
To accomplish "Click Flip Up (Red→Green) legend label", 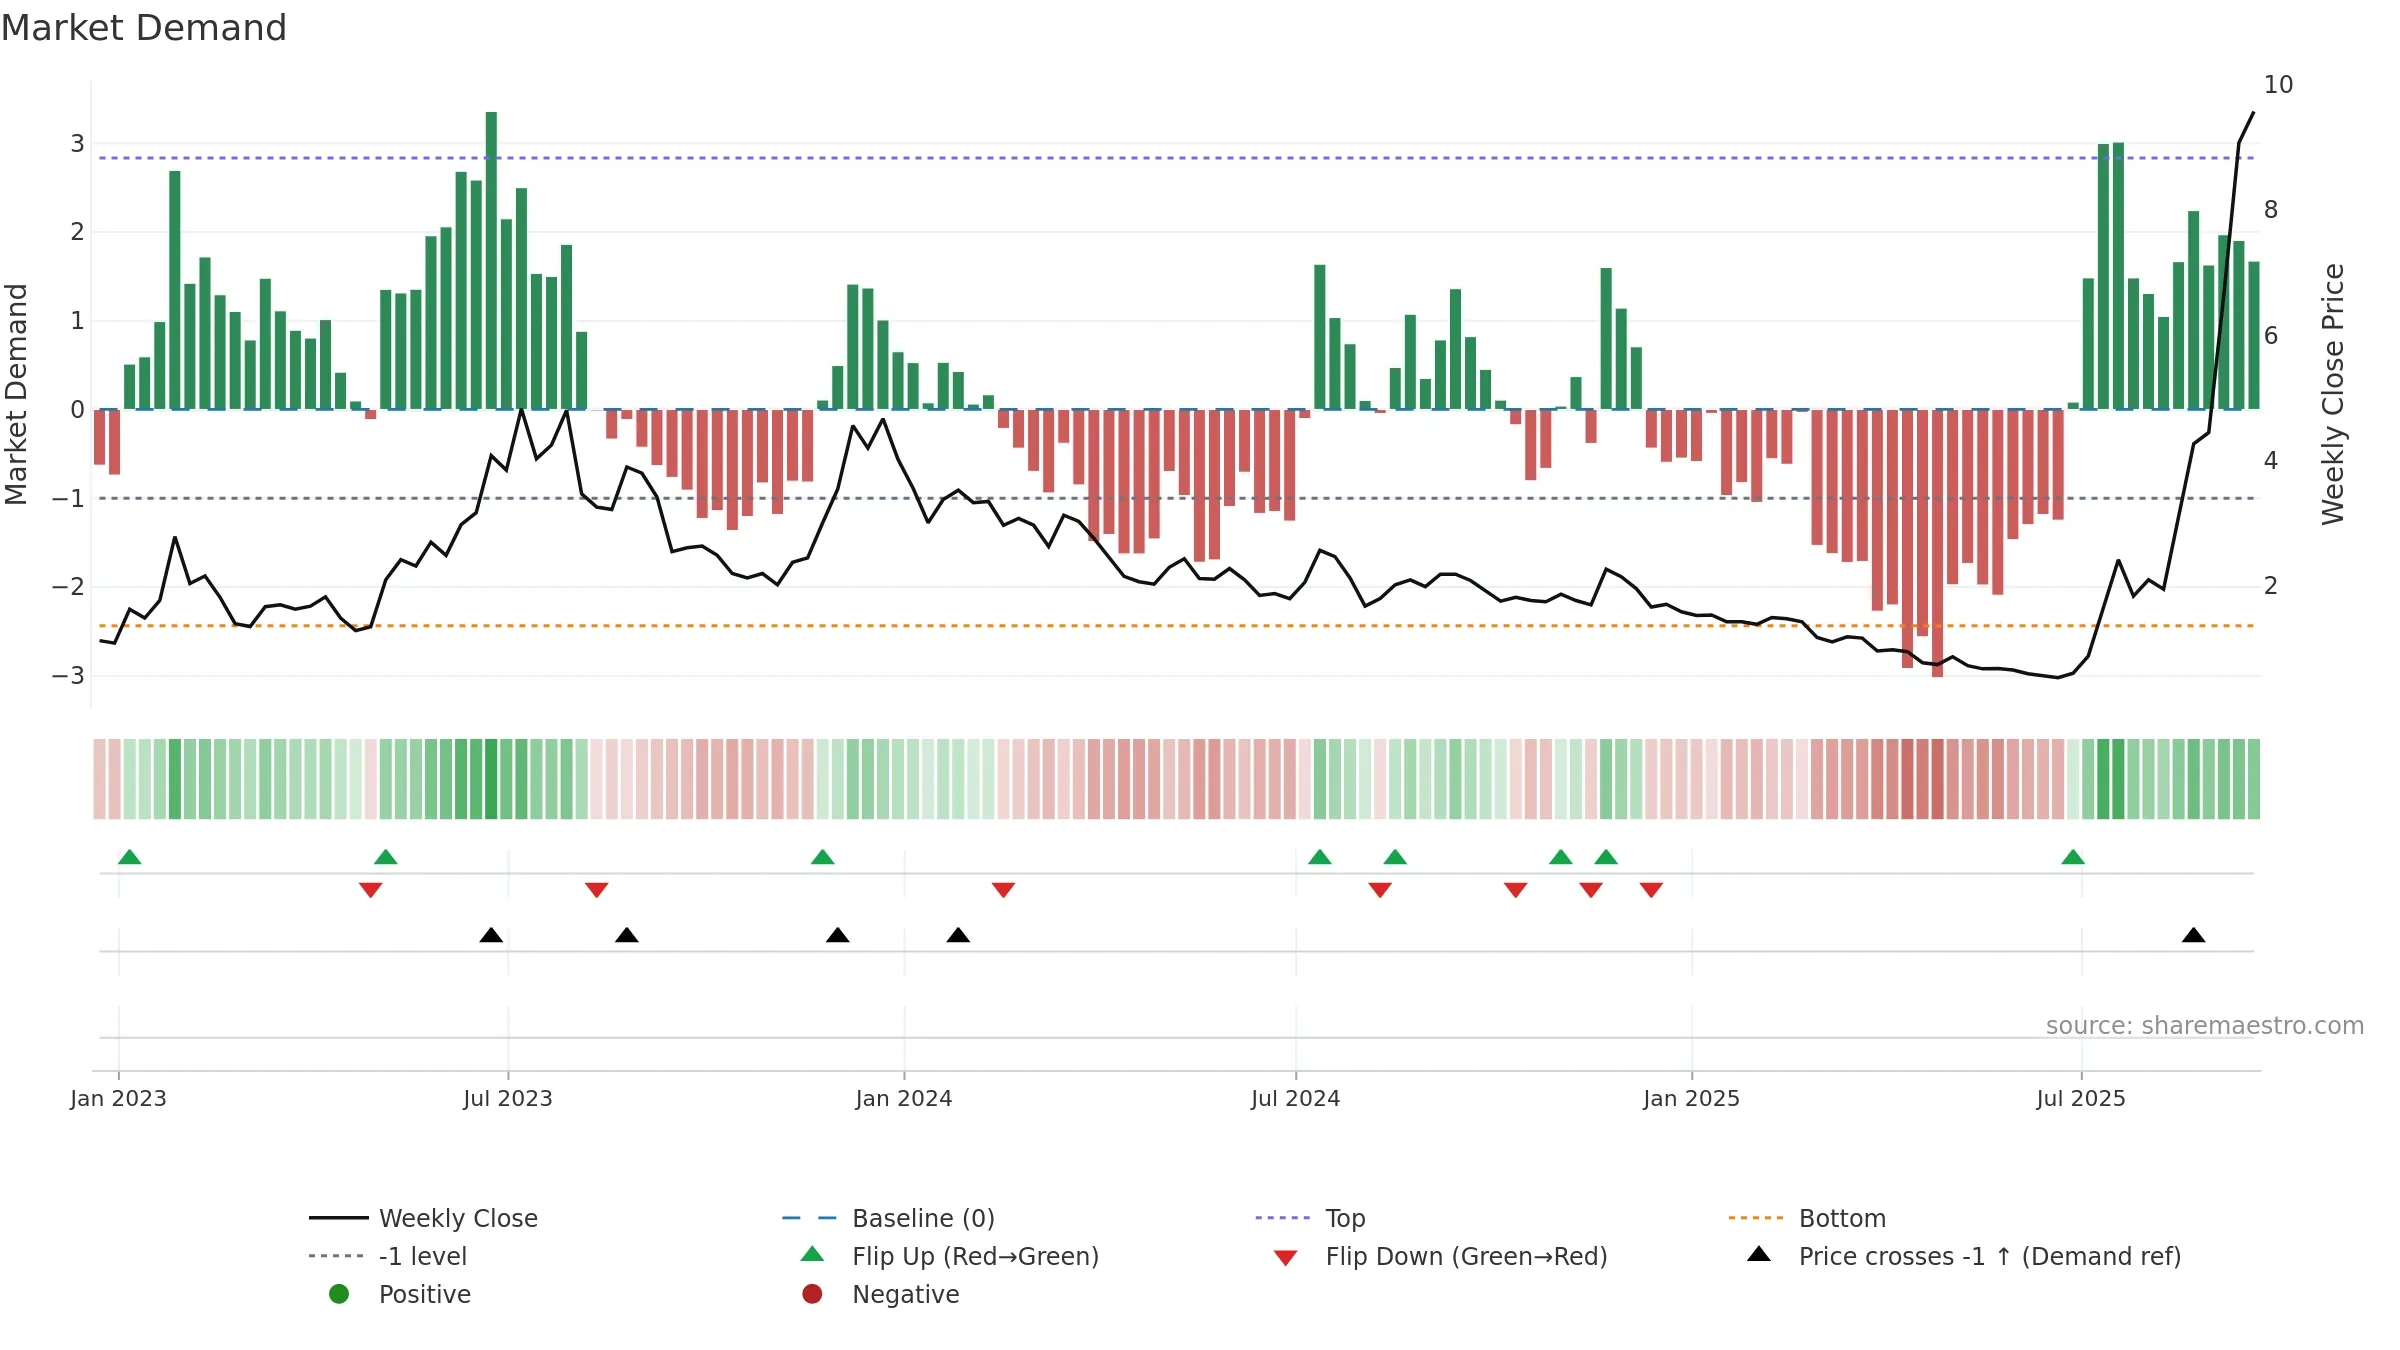I will click(x=975, y=1256).
